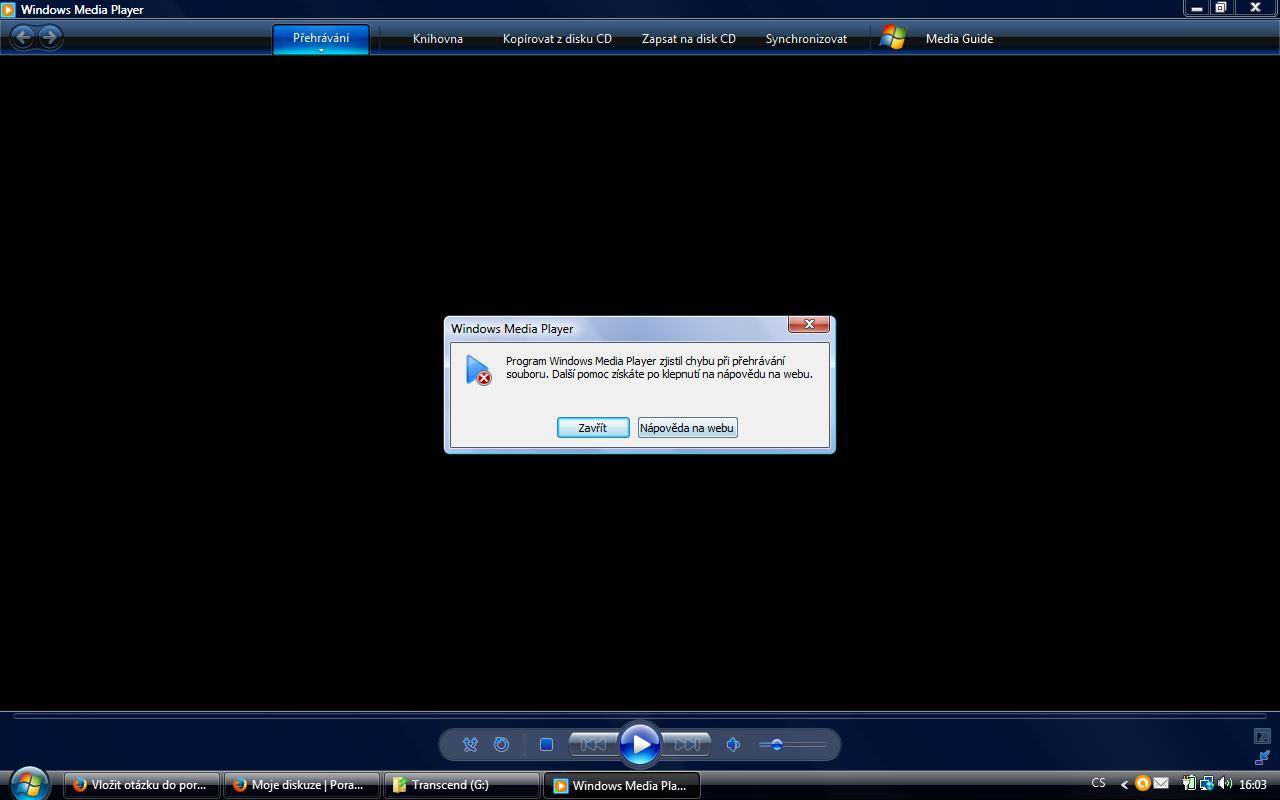This screenshot has height=800, width=1280.
Task: Select the Windows Media Player taskbar button
Action: pyautogui.click(x=622, y=785)
